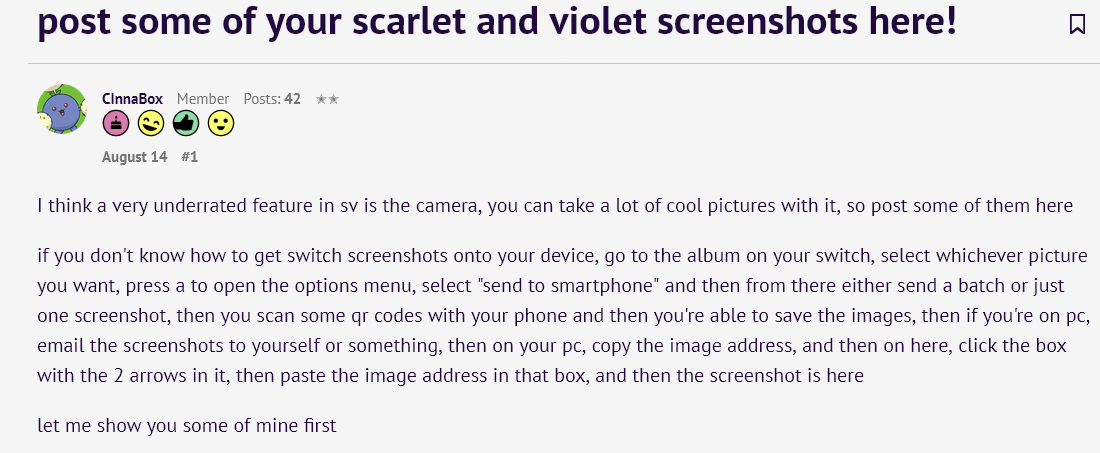The image size is (1100, 453).
Task: Click the #1 post permalink
Action: point(189,157)
